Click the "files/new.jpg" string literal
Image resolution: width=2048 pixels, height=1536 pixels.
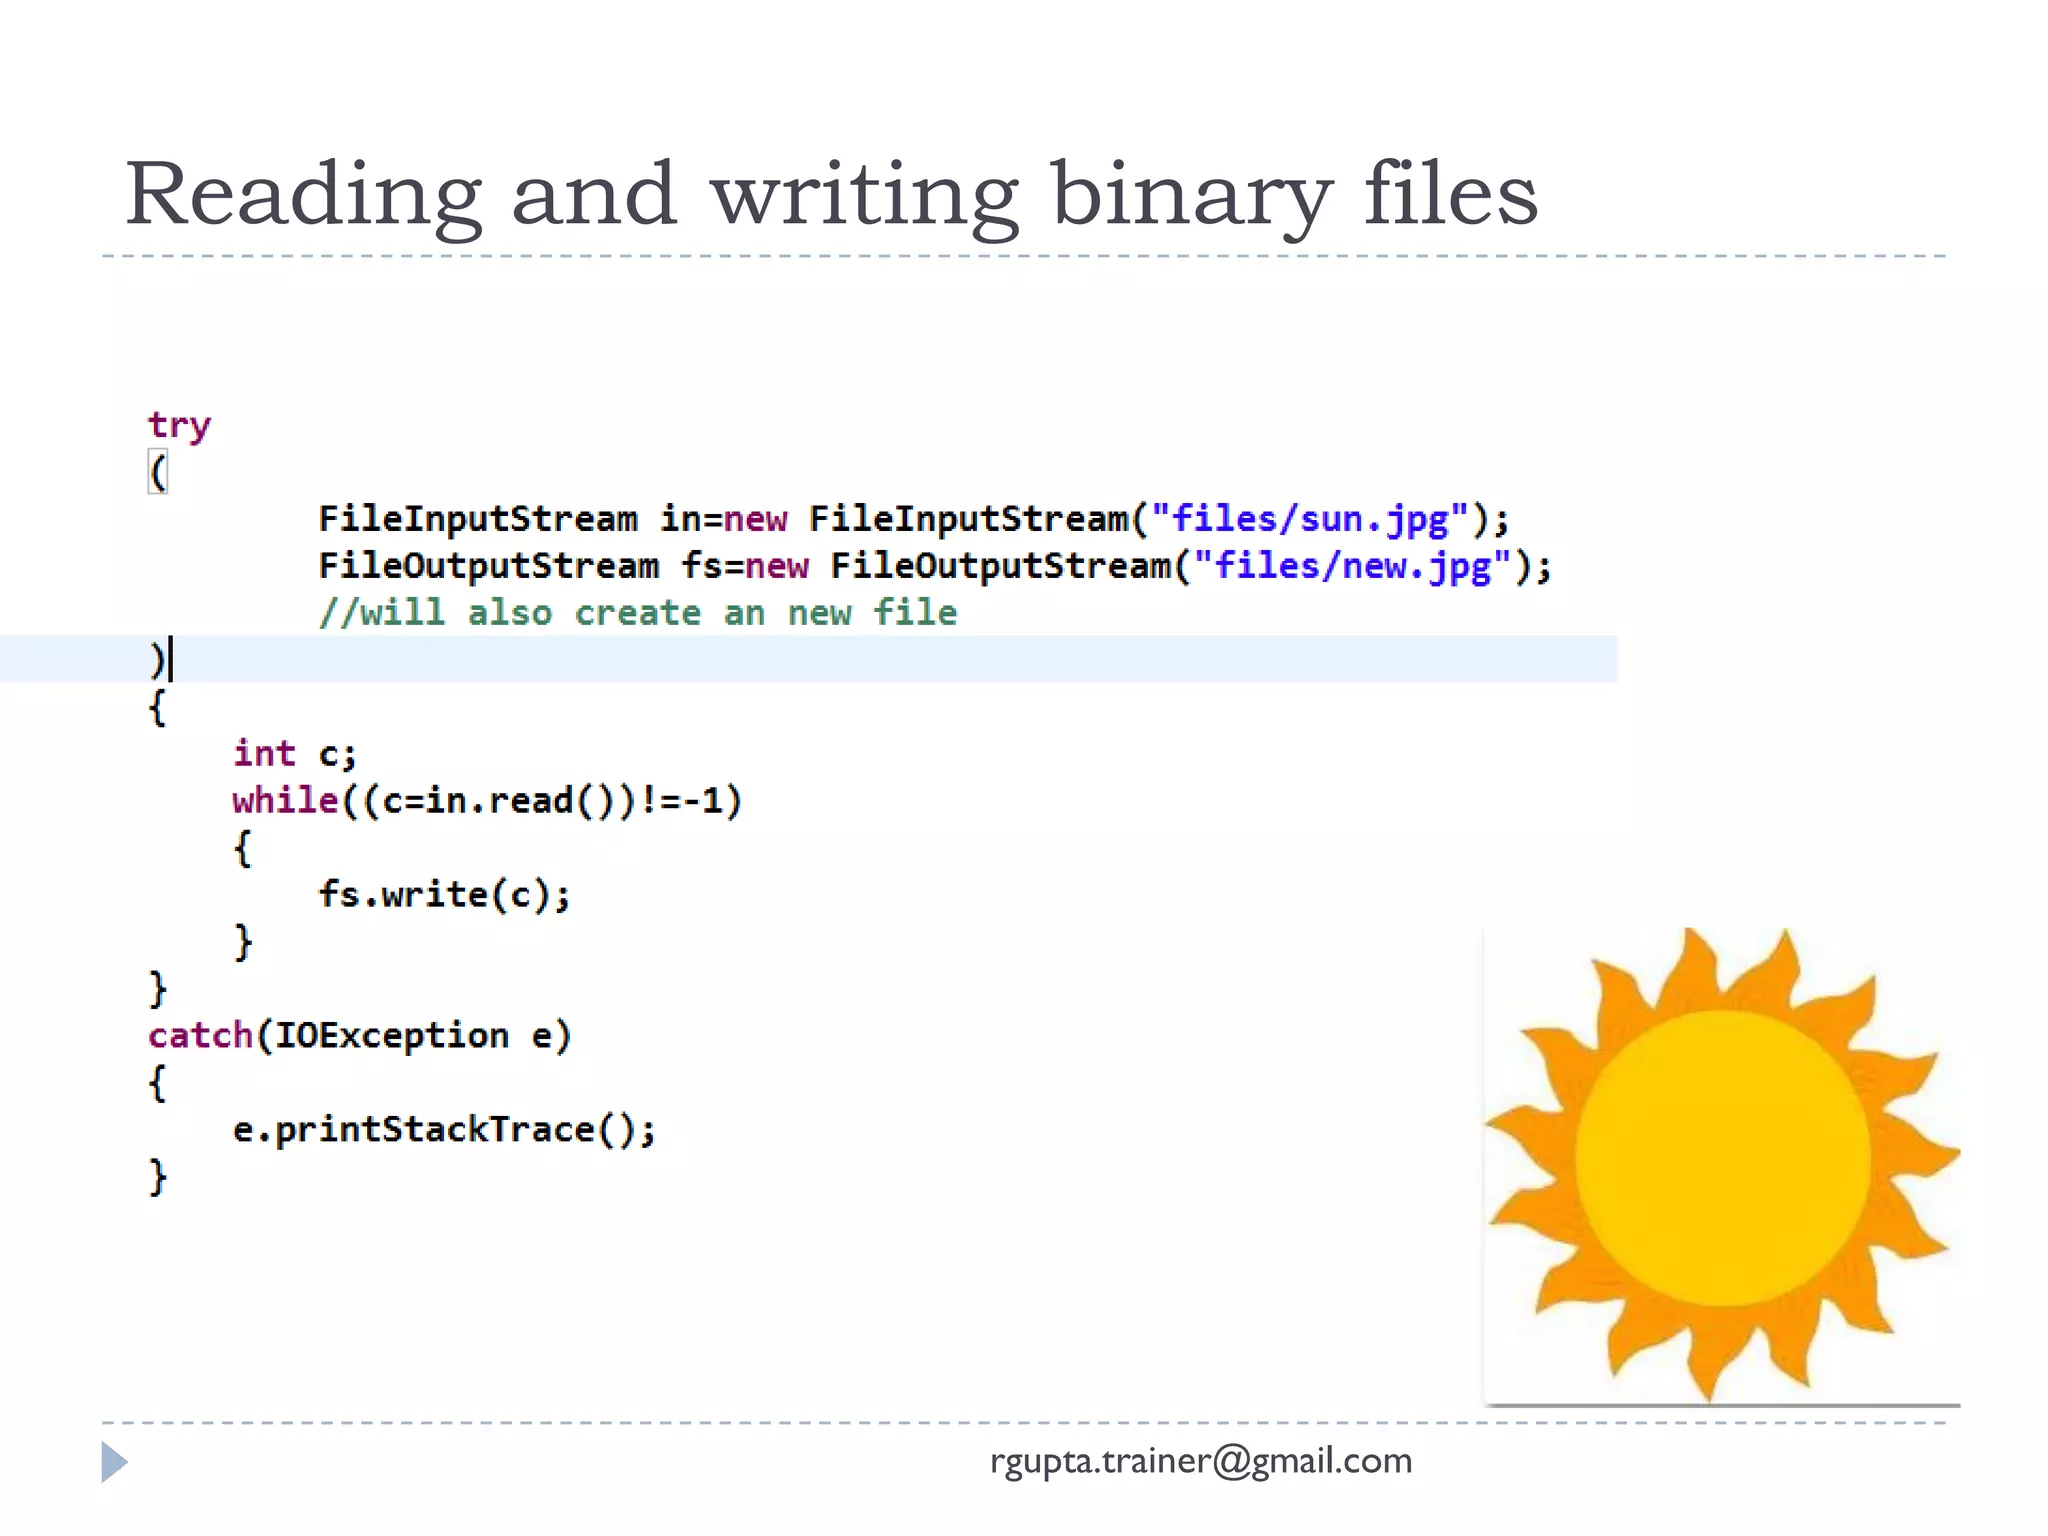point(1352,566)
